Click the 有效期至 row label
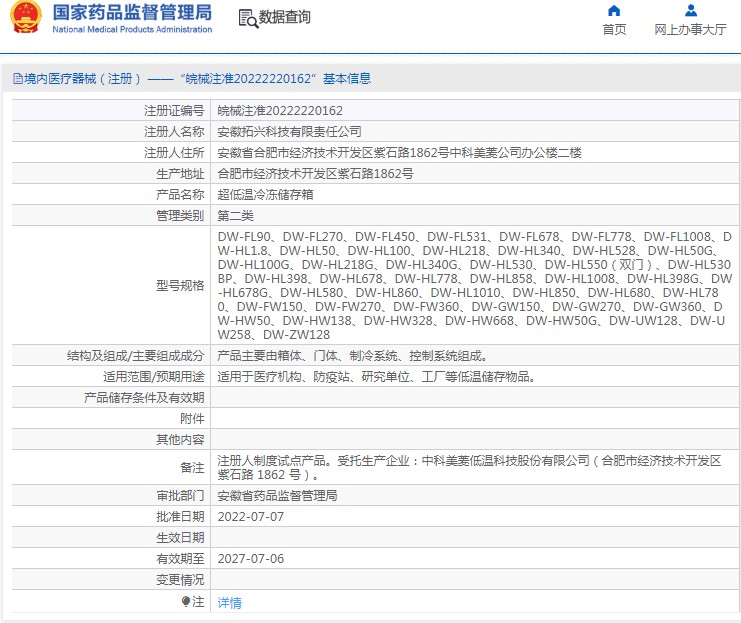The image size is (741, 623). [180, 559]
